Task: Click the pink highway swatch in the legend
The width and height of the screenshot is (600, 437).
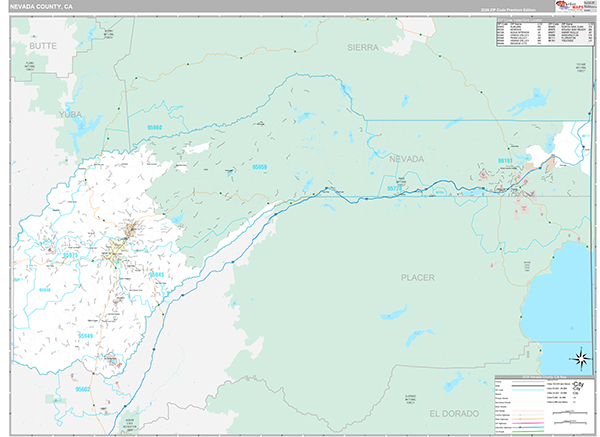Action: pyautogui.click(x=528, y=423)
